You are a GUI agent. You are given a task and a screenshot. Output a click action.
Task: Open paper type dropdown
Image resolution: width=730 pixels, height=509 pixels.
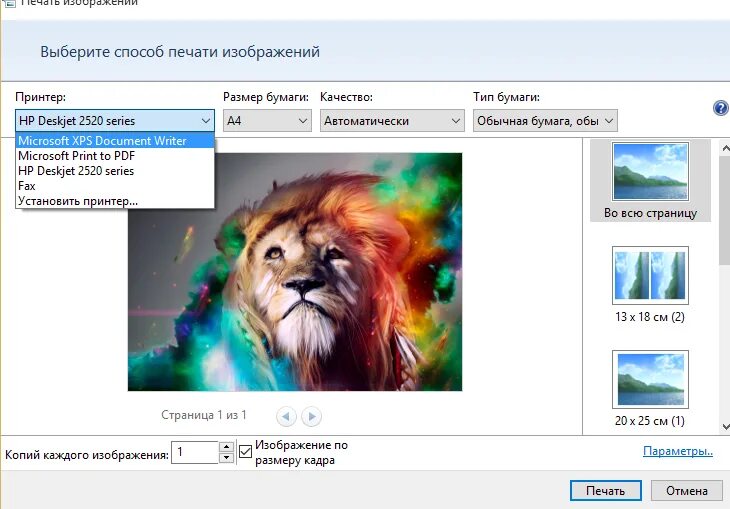click(545, 121)
